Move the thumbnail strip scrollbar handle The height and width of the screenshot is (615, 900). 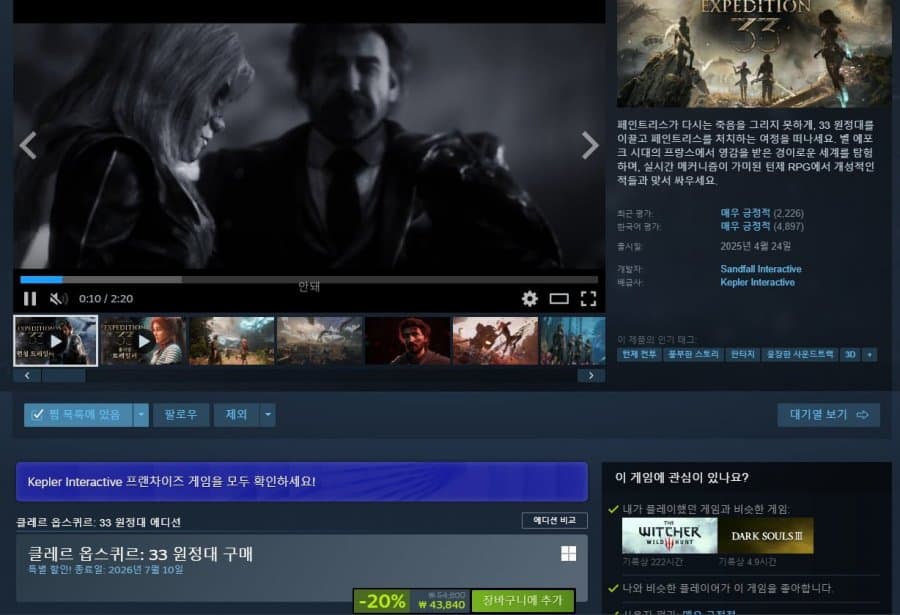[64, 376]
